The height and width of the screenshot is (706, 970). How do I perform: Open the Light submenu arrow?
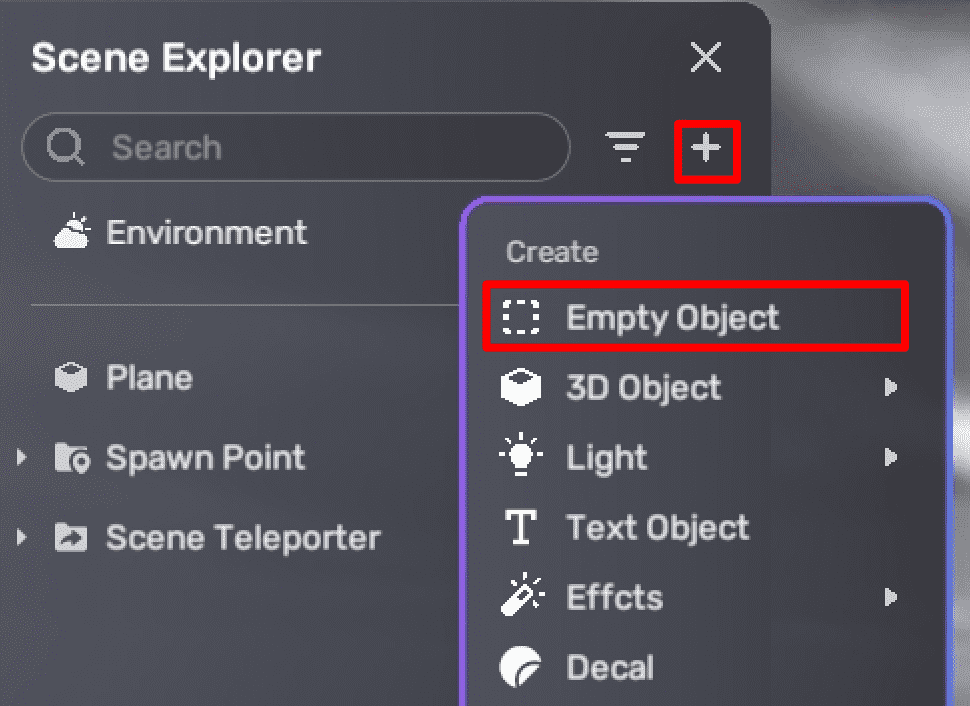pyautogui.click(x=890, y=458)
